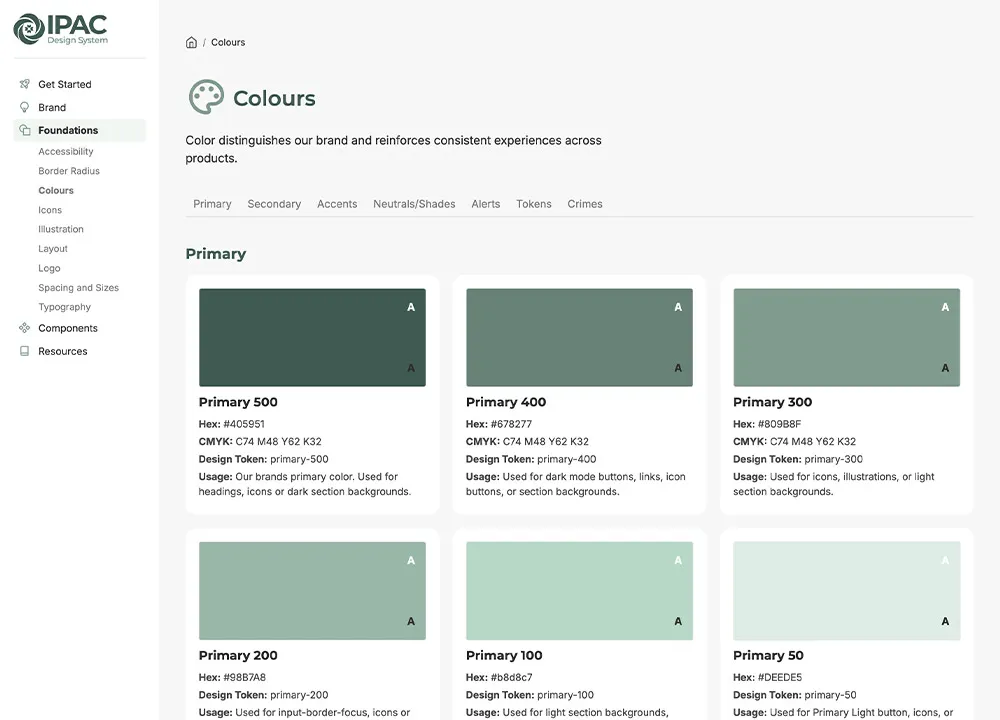
Task: Click hex value #98B7A8
Action: tap(244, 677)
